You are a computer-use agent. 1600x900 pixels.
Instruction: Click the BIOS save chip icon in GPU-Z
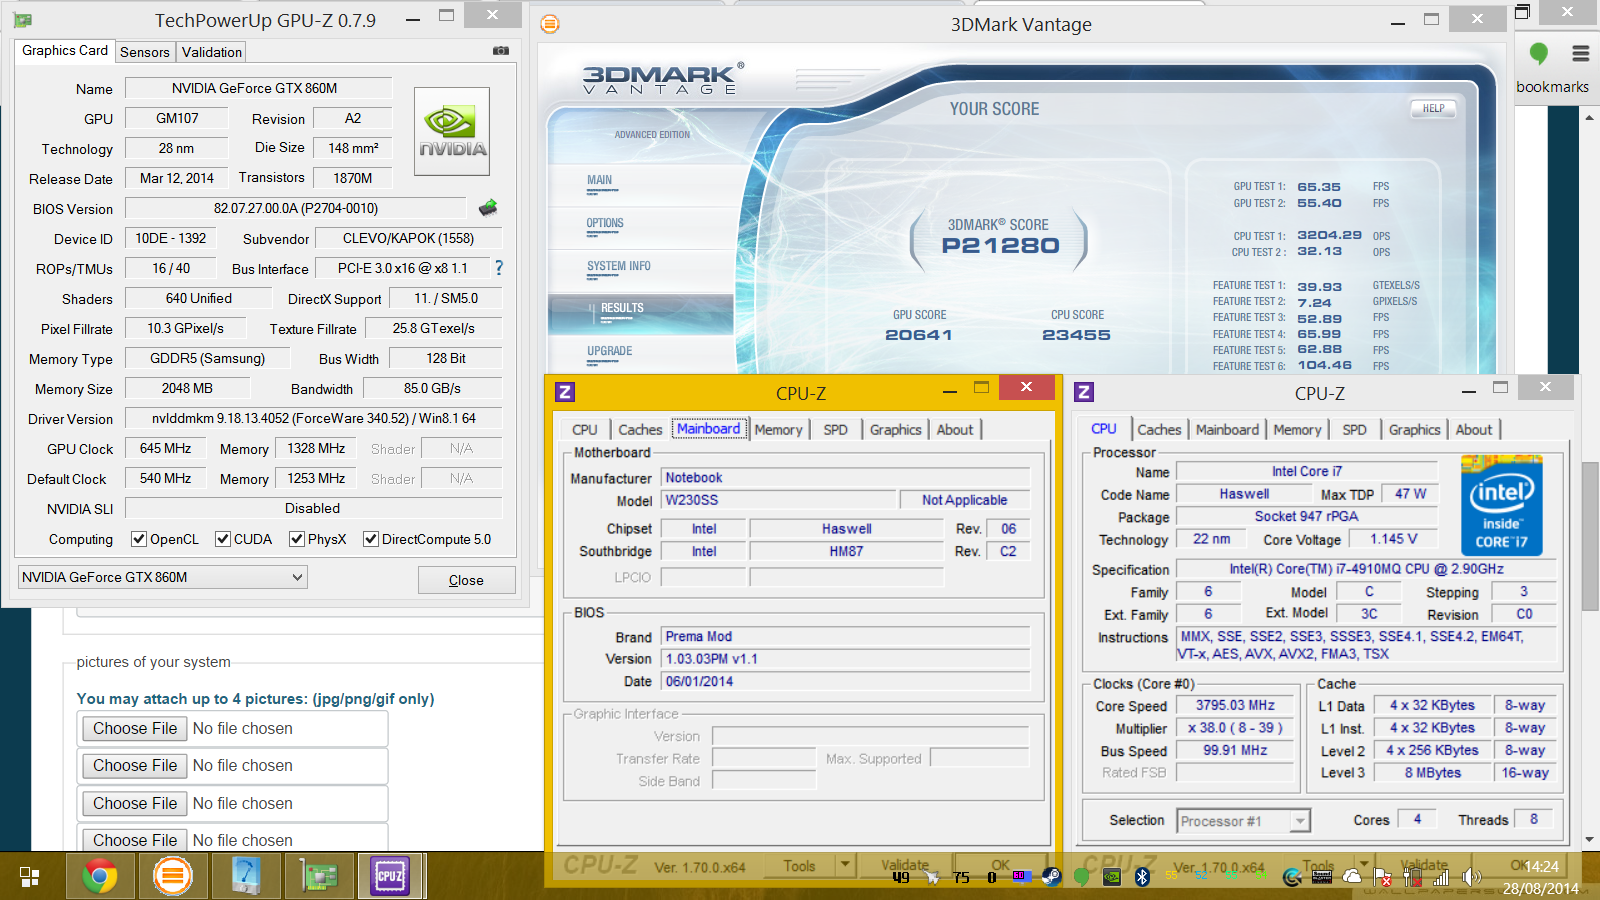488,208
